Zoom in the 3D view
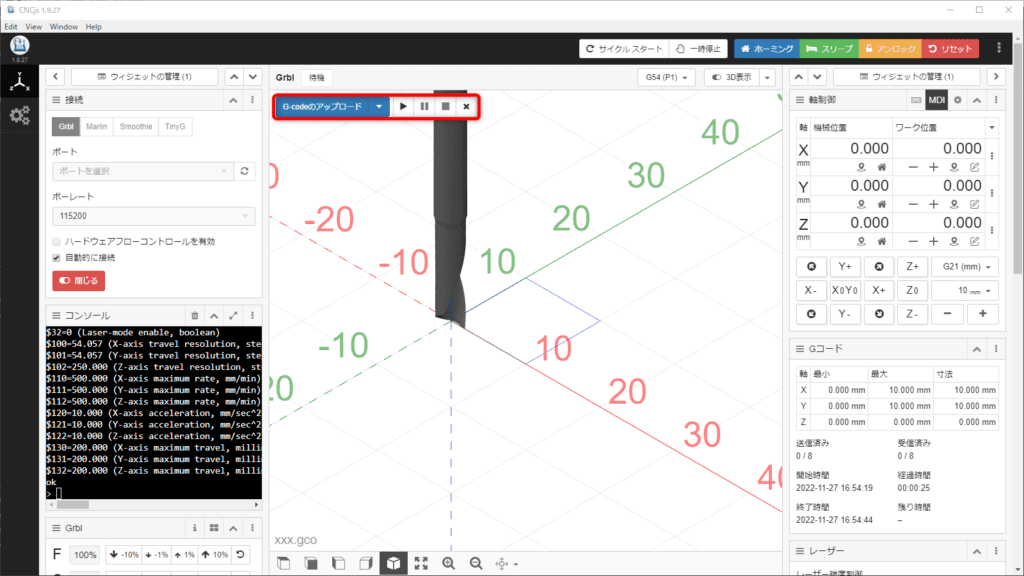Image resolution: width=1024 pixels, height=576 pixels. click(x=449, y=564)
